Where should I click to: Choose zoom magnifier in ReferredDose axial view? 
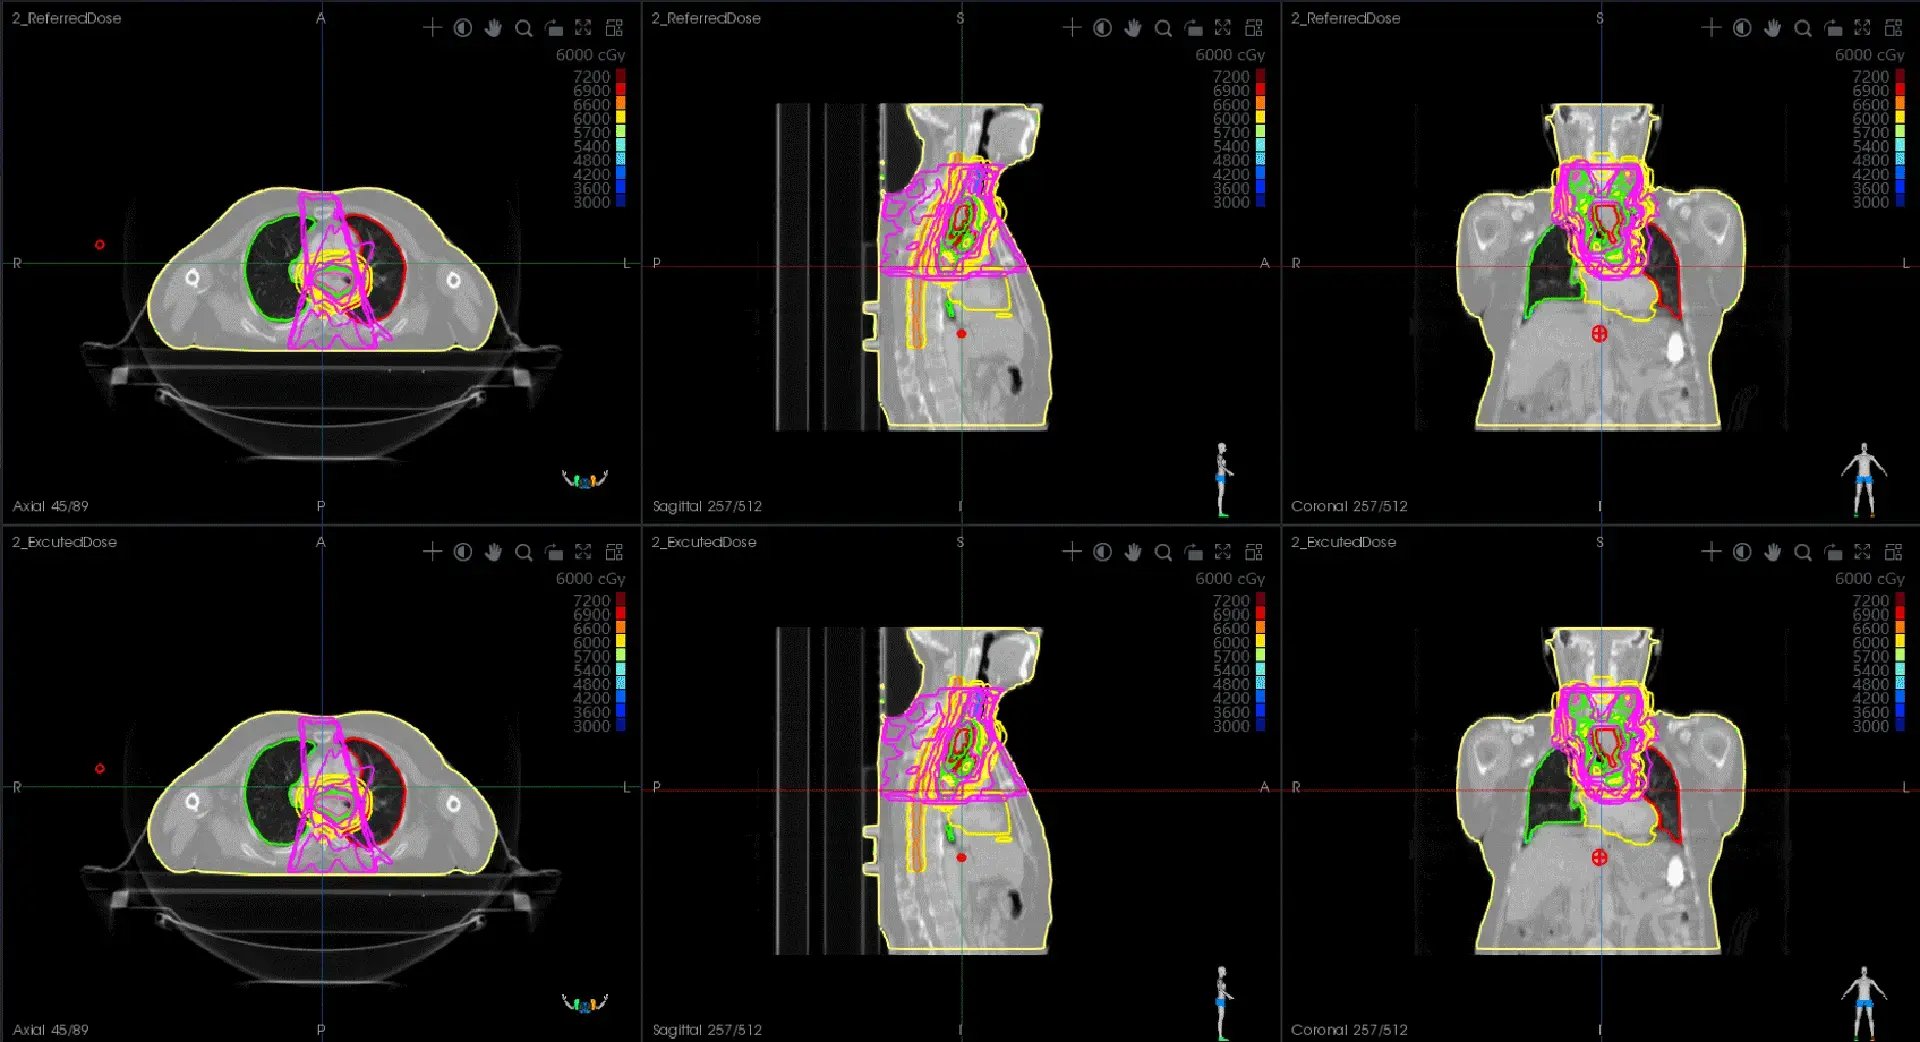[523, 28]
